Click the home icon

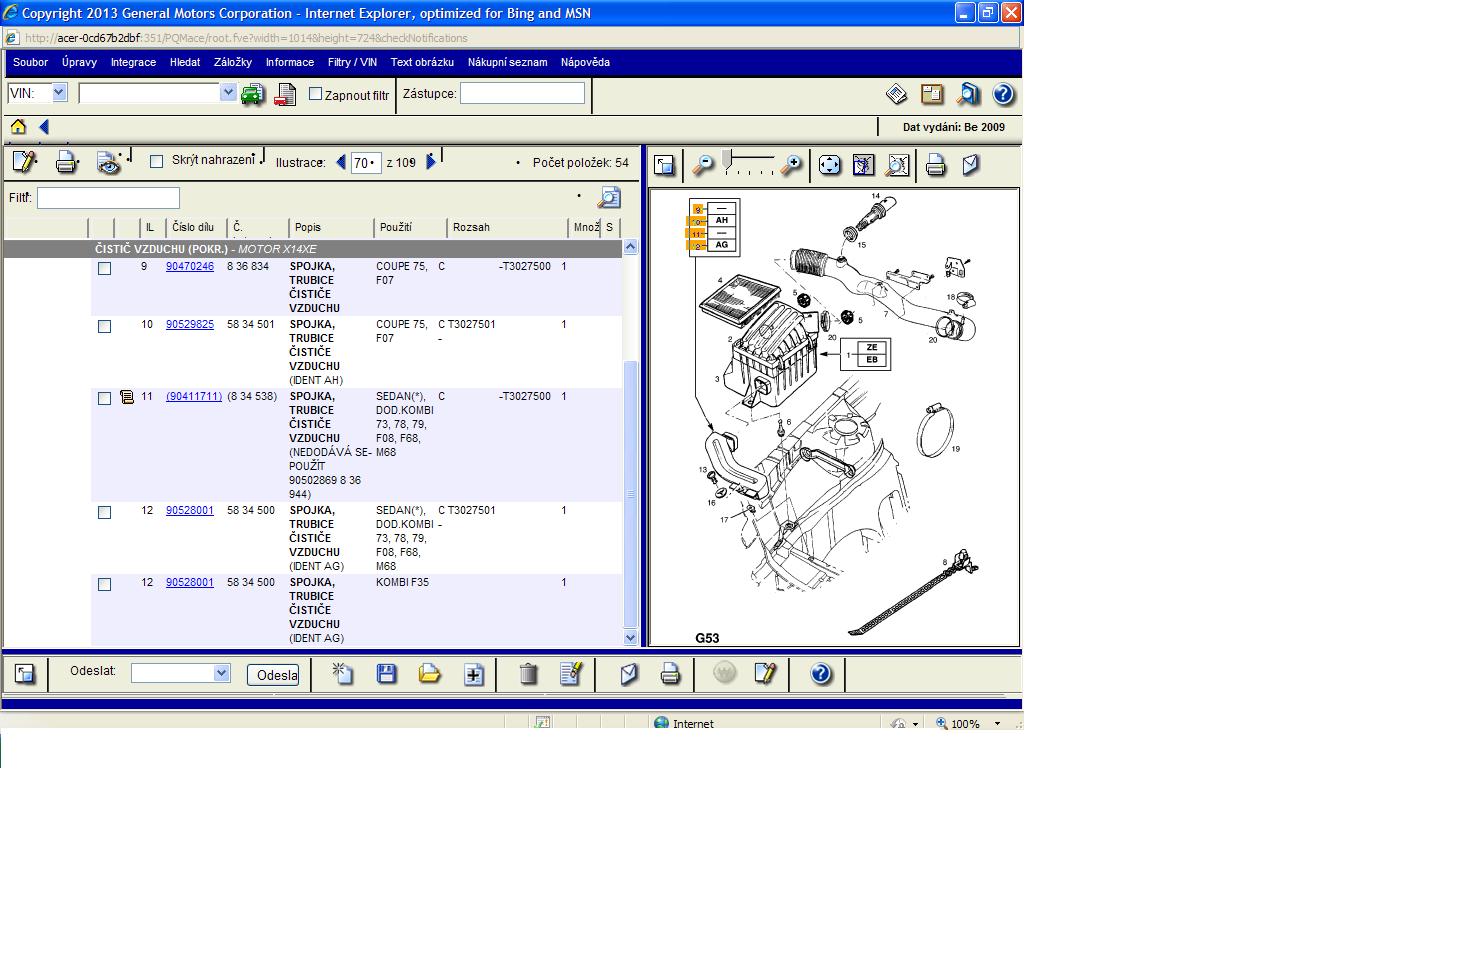click(x=18, y=127)
